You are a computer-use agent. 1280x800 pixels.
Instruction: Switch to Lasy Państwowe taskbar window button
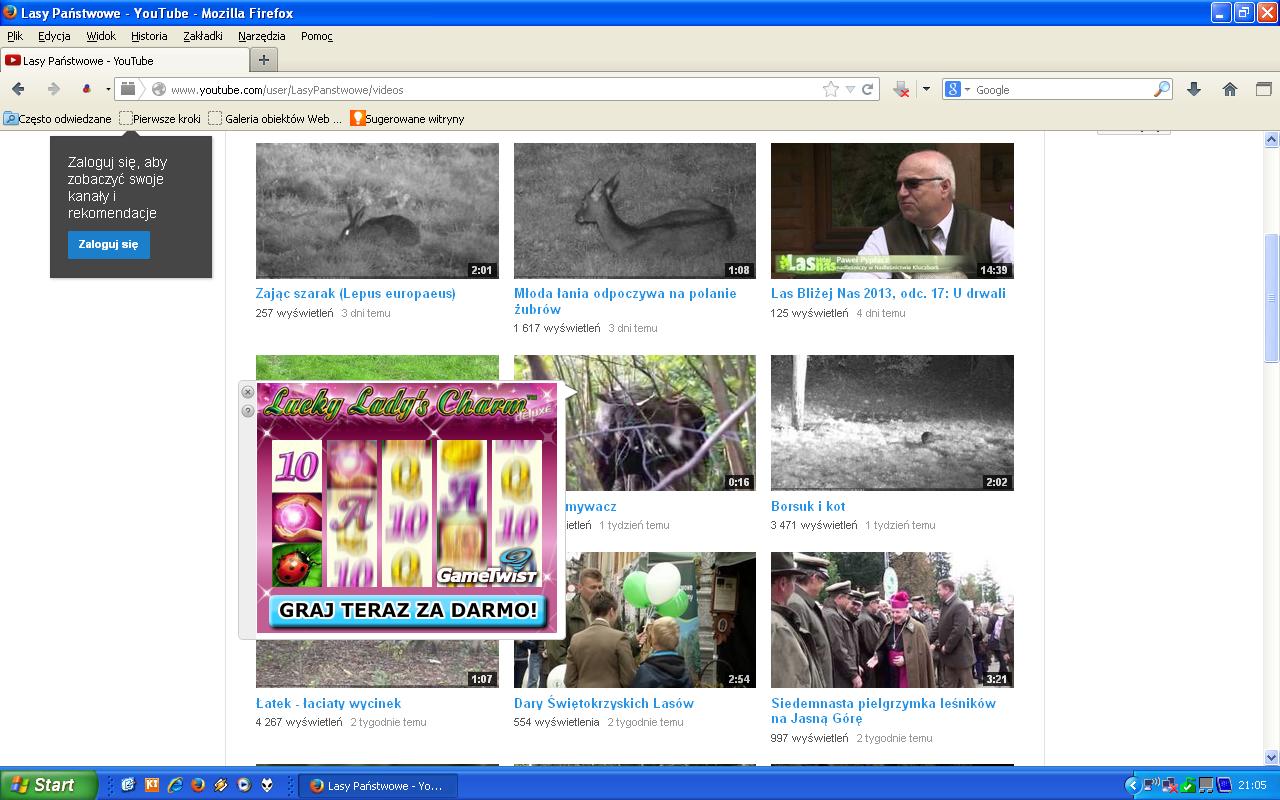tap(378, 785)
